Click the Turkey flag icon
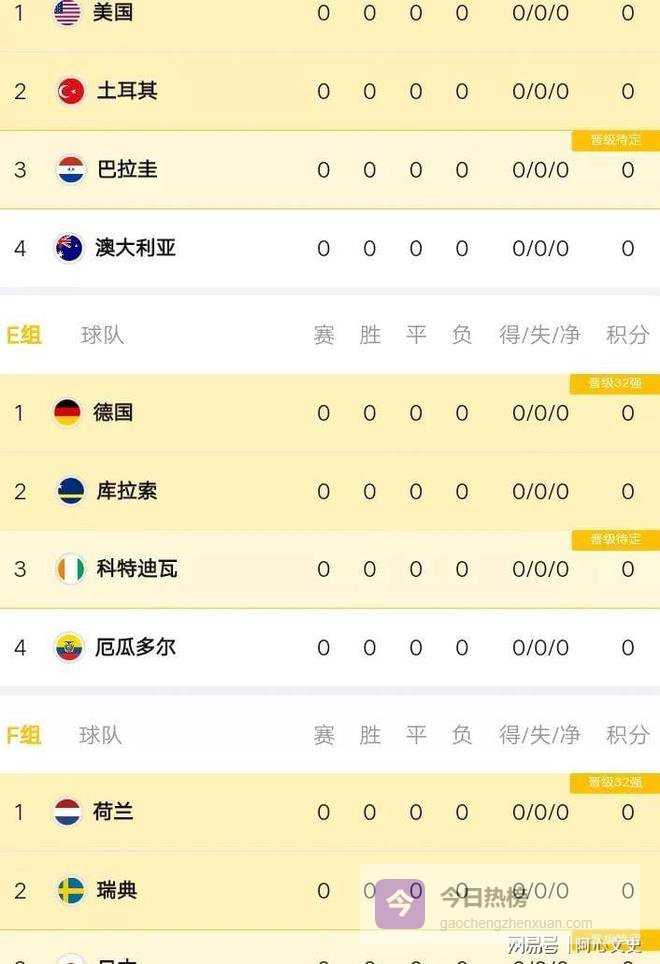 (70, 91)
